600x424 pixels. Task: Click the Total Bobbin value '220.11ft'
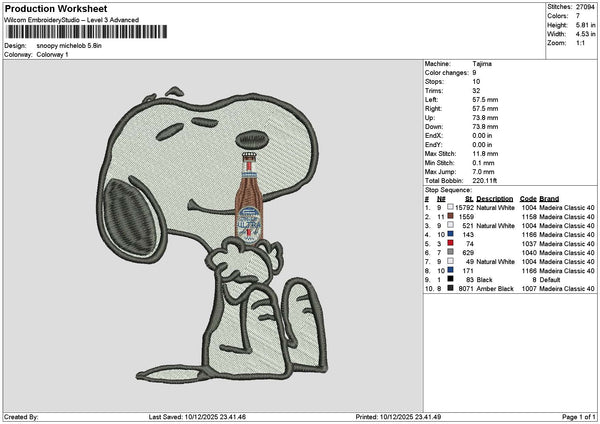[484, 181]
